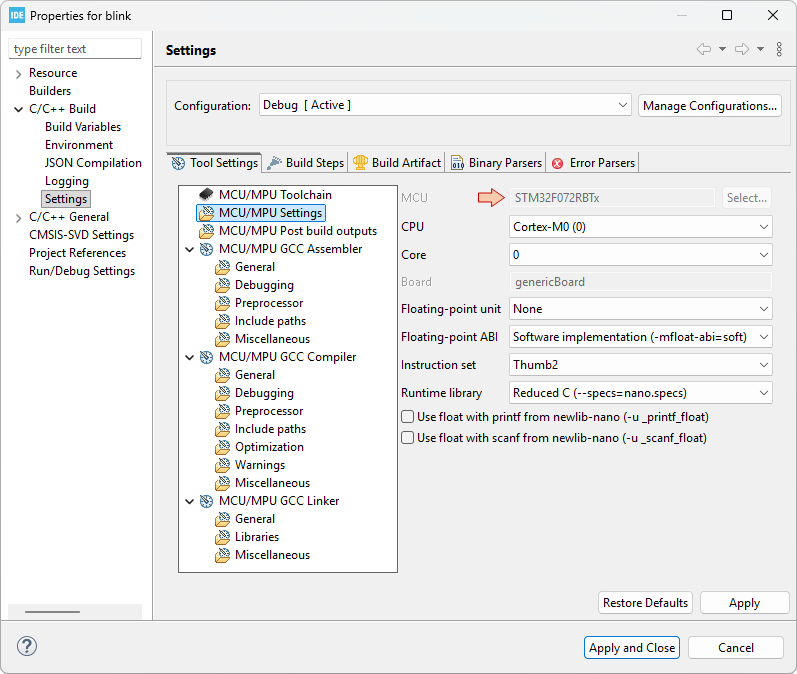797x674 pixels.
Task: Open the Floating-point unit dropdown
Action: 640,309
